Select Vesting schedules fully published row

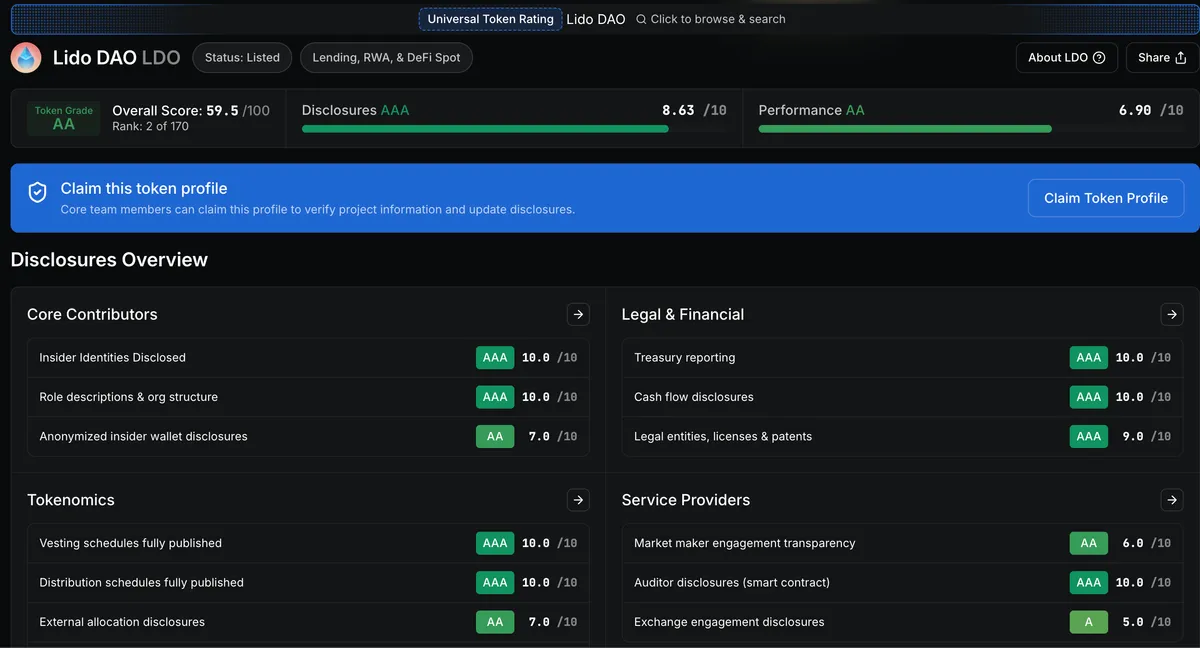(308, 543)
